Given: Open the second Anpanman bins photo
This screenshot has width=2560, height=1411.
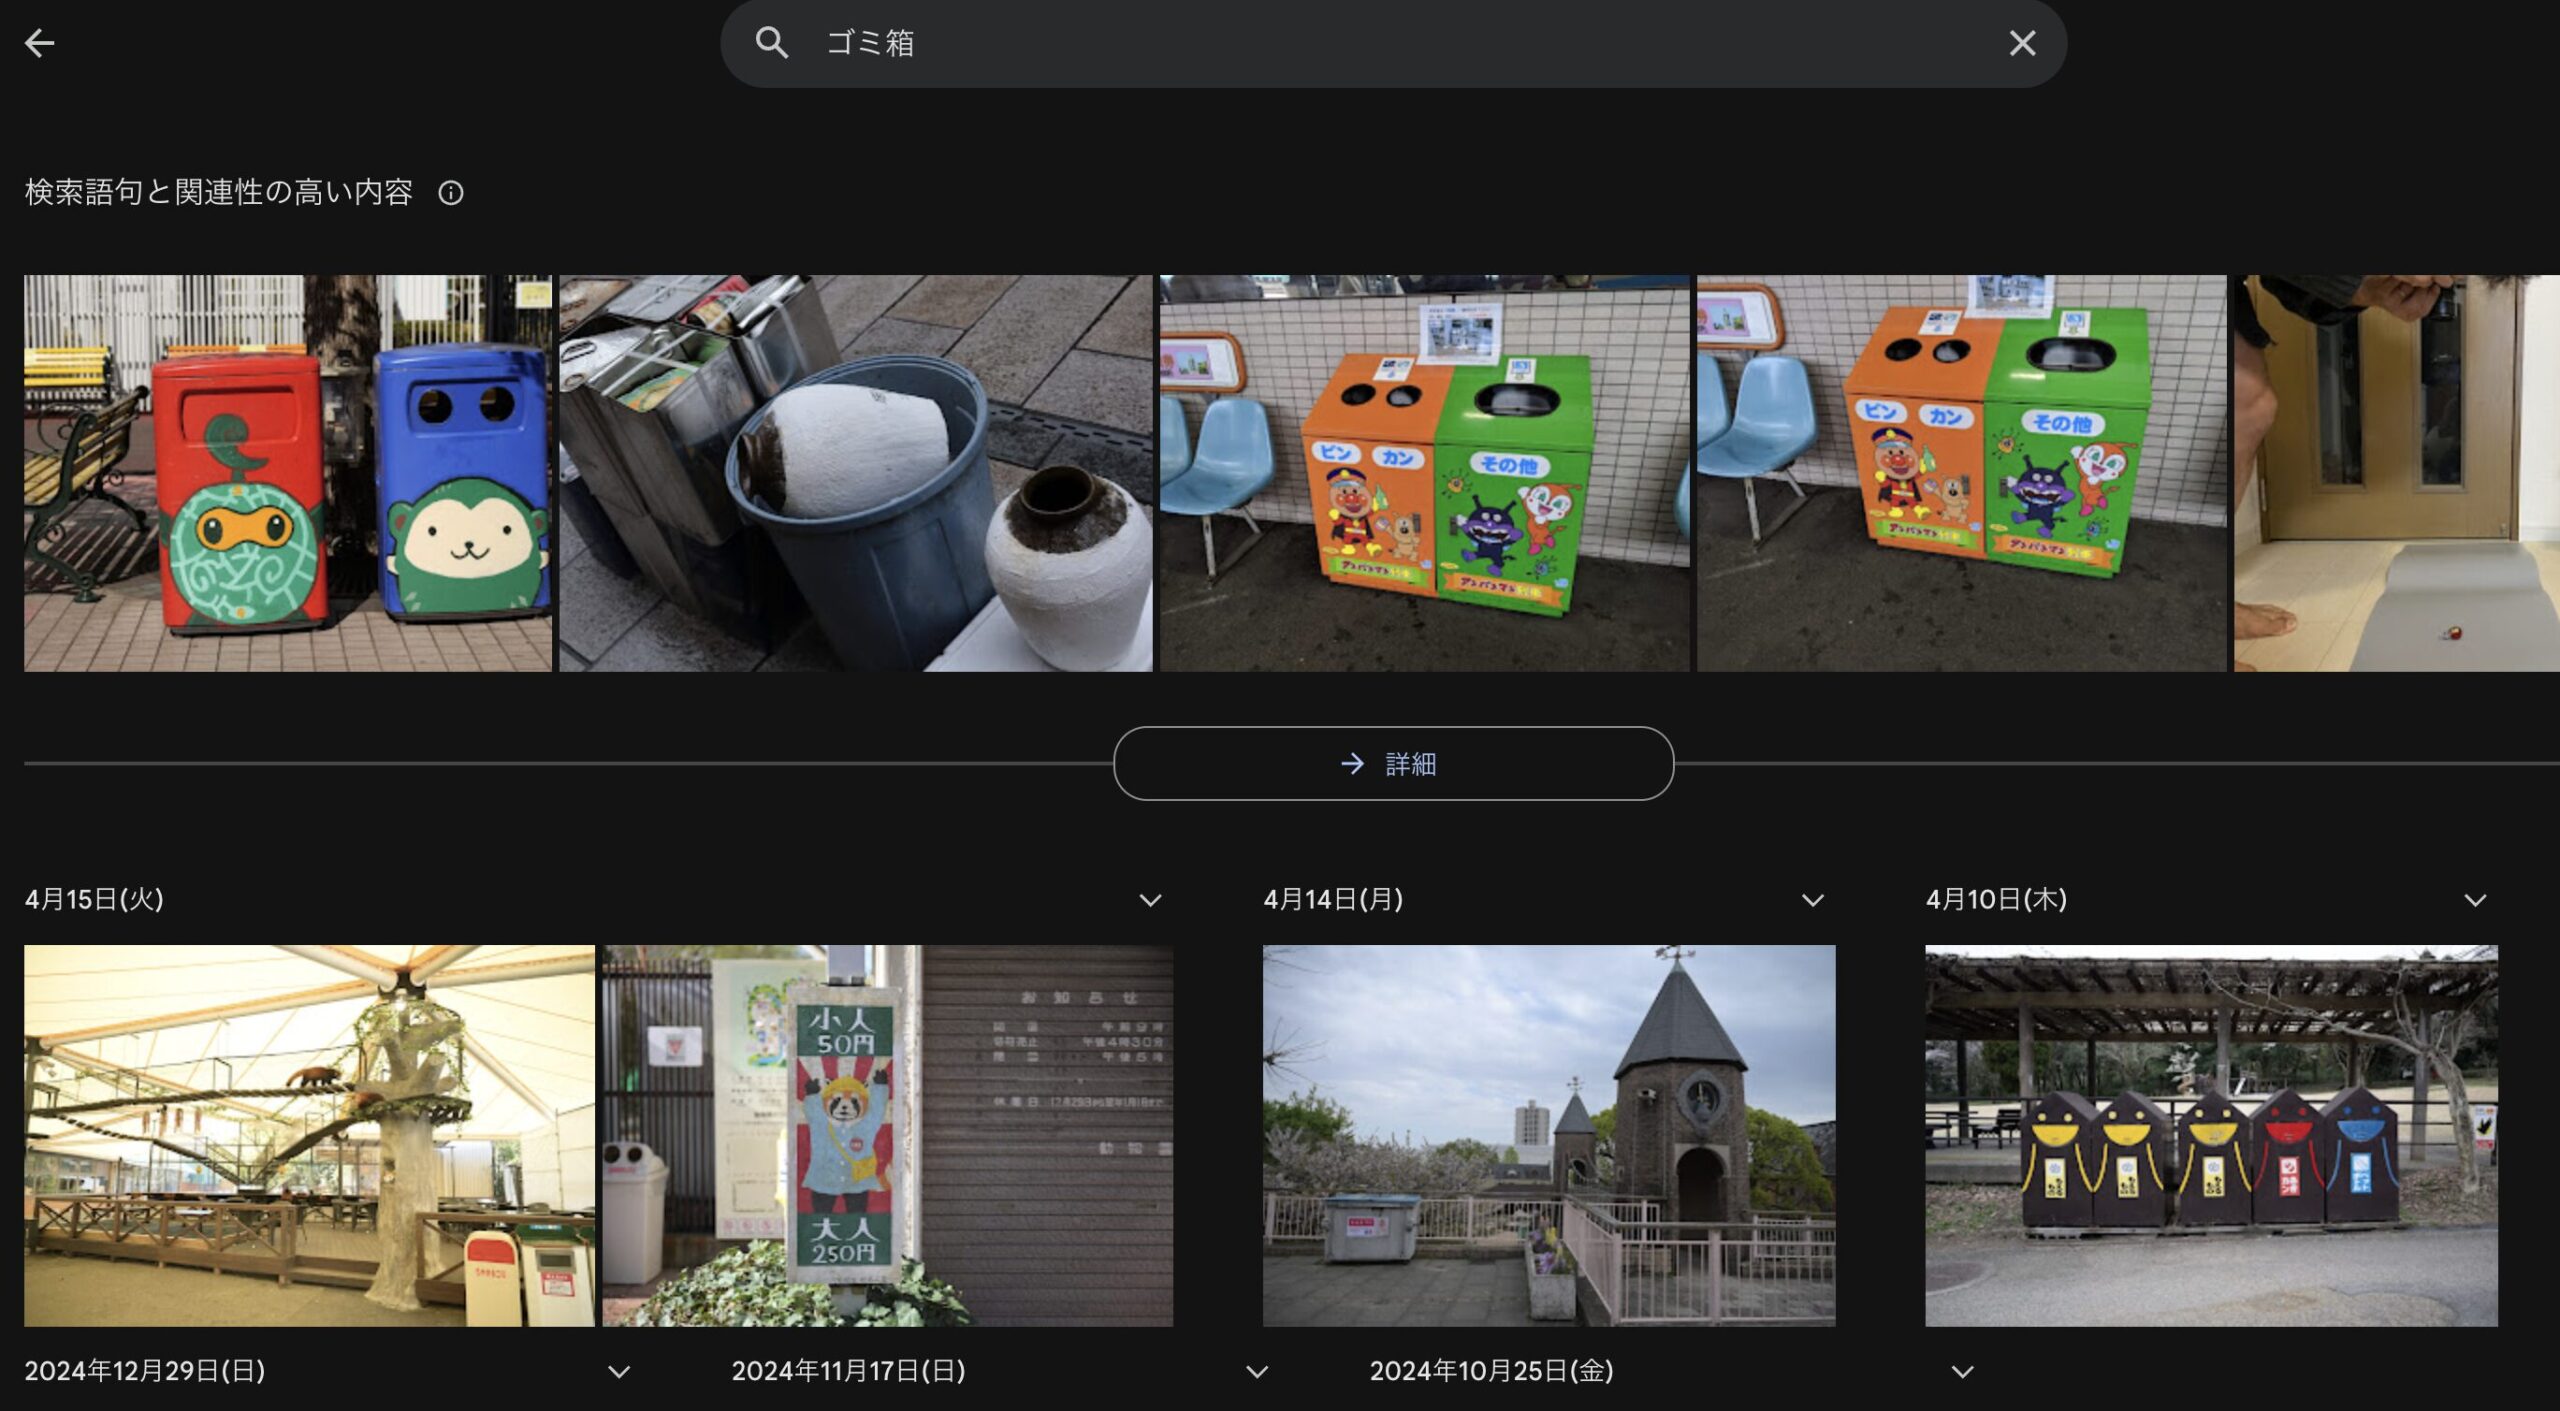Looking at the screenshot, I should tap(1961, 473).
